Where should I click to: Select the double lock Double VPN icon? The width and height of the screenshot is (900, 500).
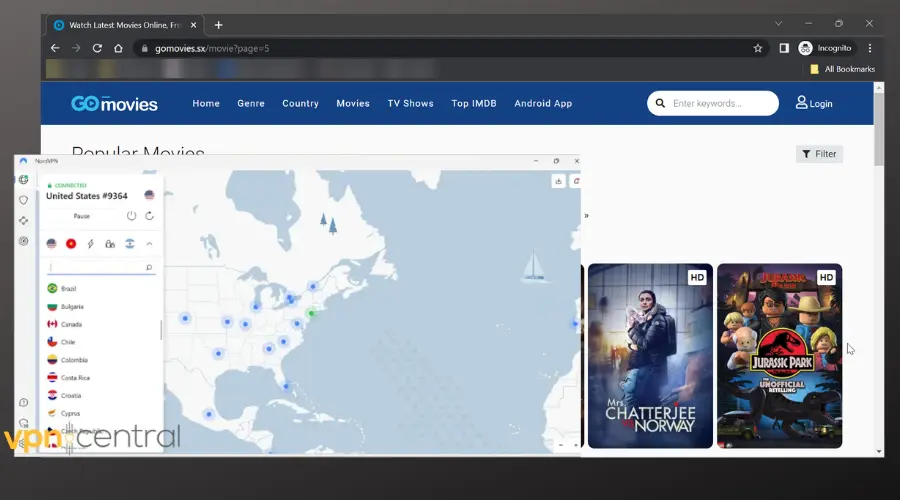pos(110,244)
